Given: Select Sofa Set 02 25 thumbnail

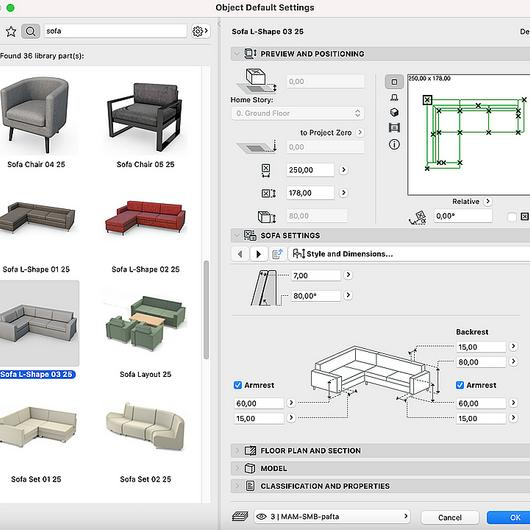Looking at the screenshot, I should (x=145, y=427).
